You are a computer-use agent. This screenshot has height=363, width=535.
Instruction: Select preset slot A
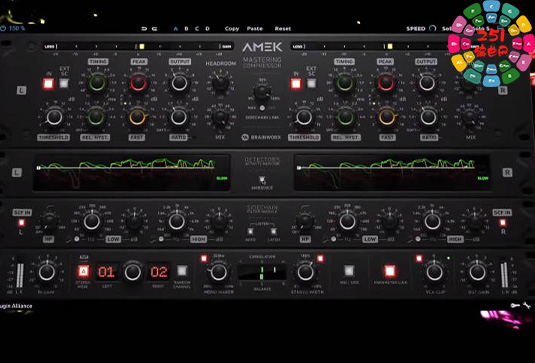pos(176,29)
